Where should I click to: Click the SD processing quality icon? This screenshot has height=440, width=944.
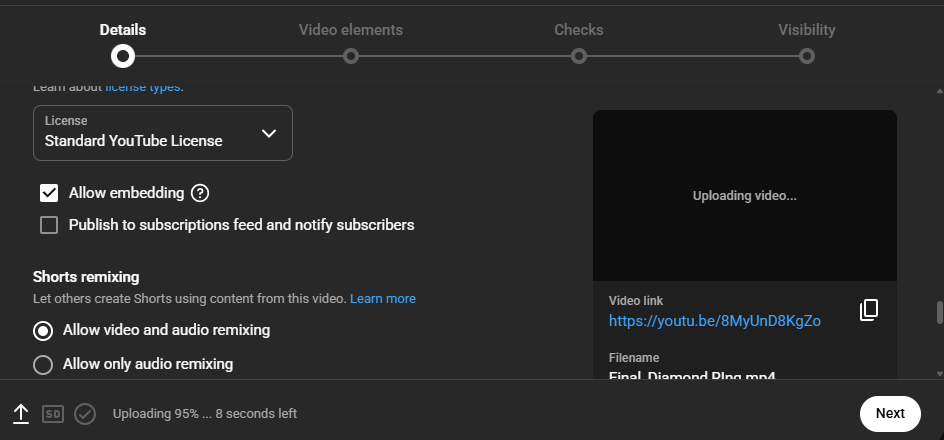click(x=53, y=414)
